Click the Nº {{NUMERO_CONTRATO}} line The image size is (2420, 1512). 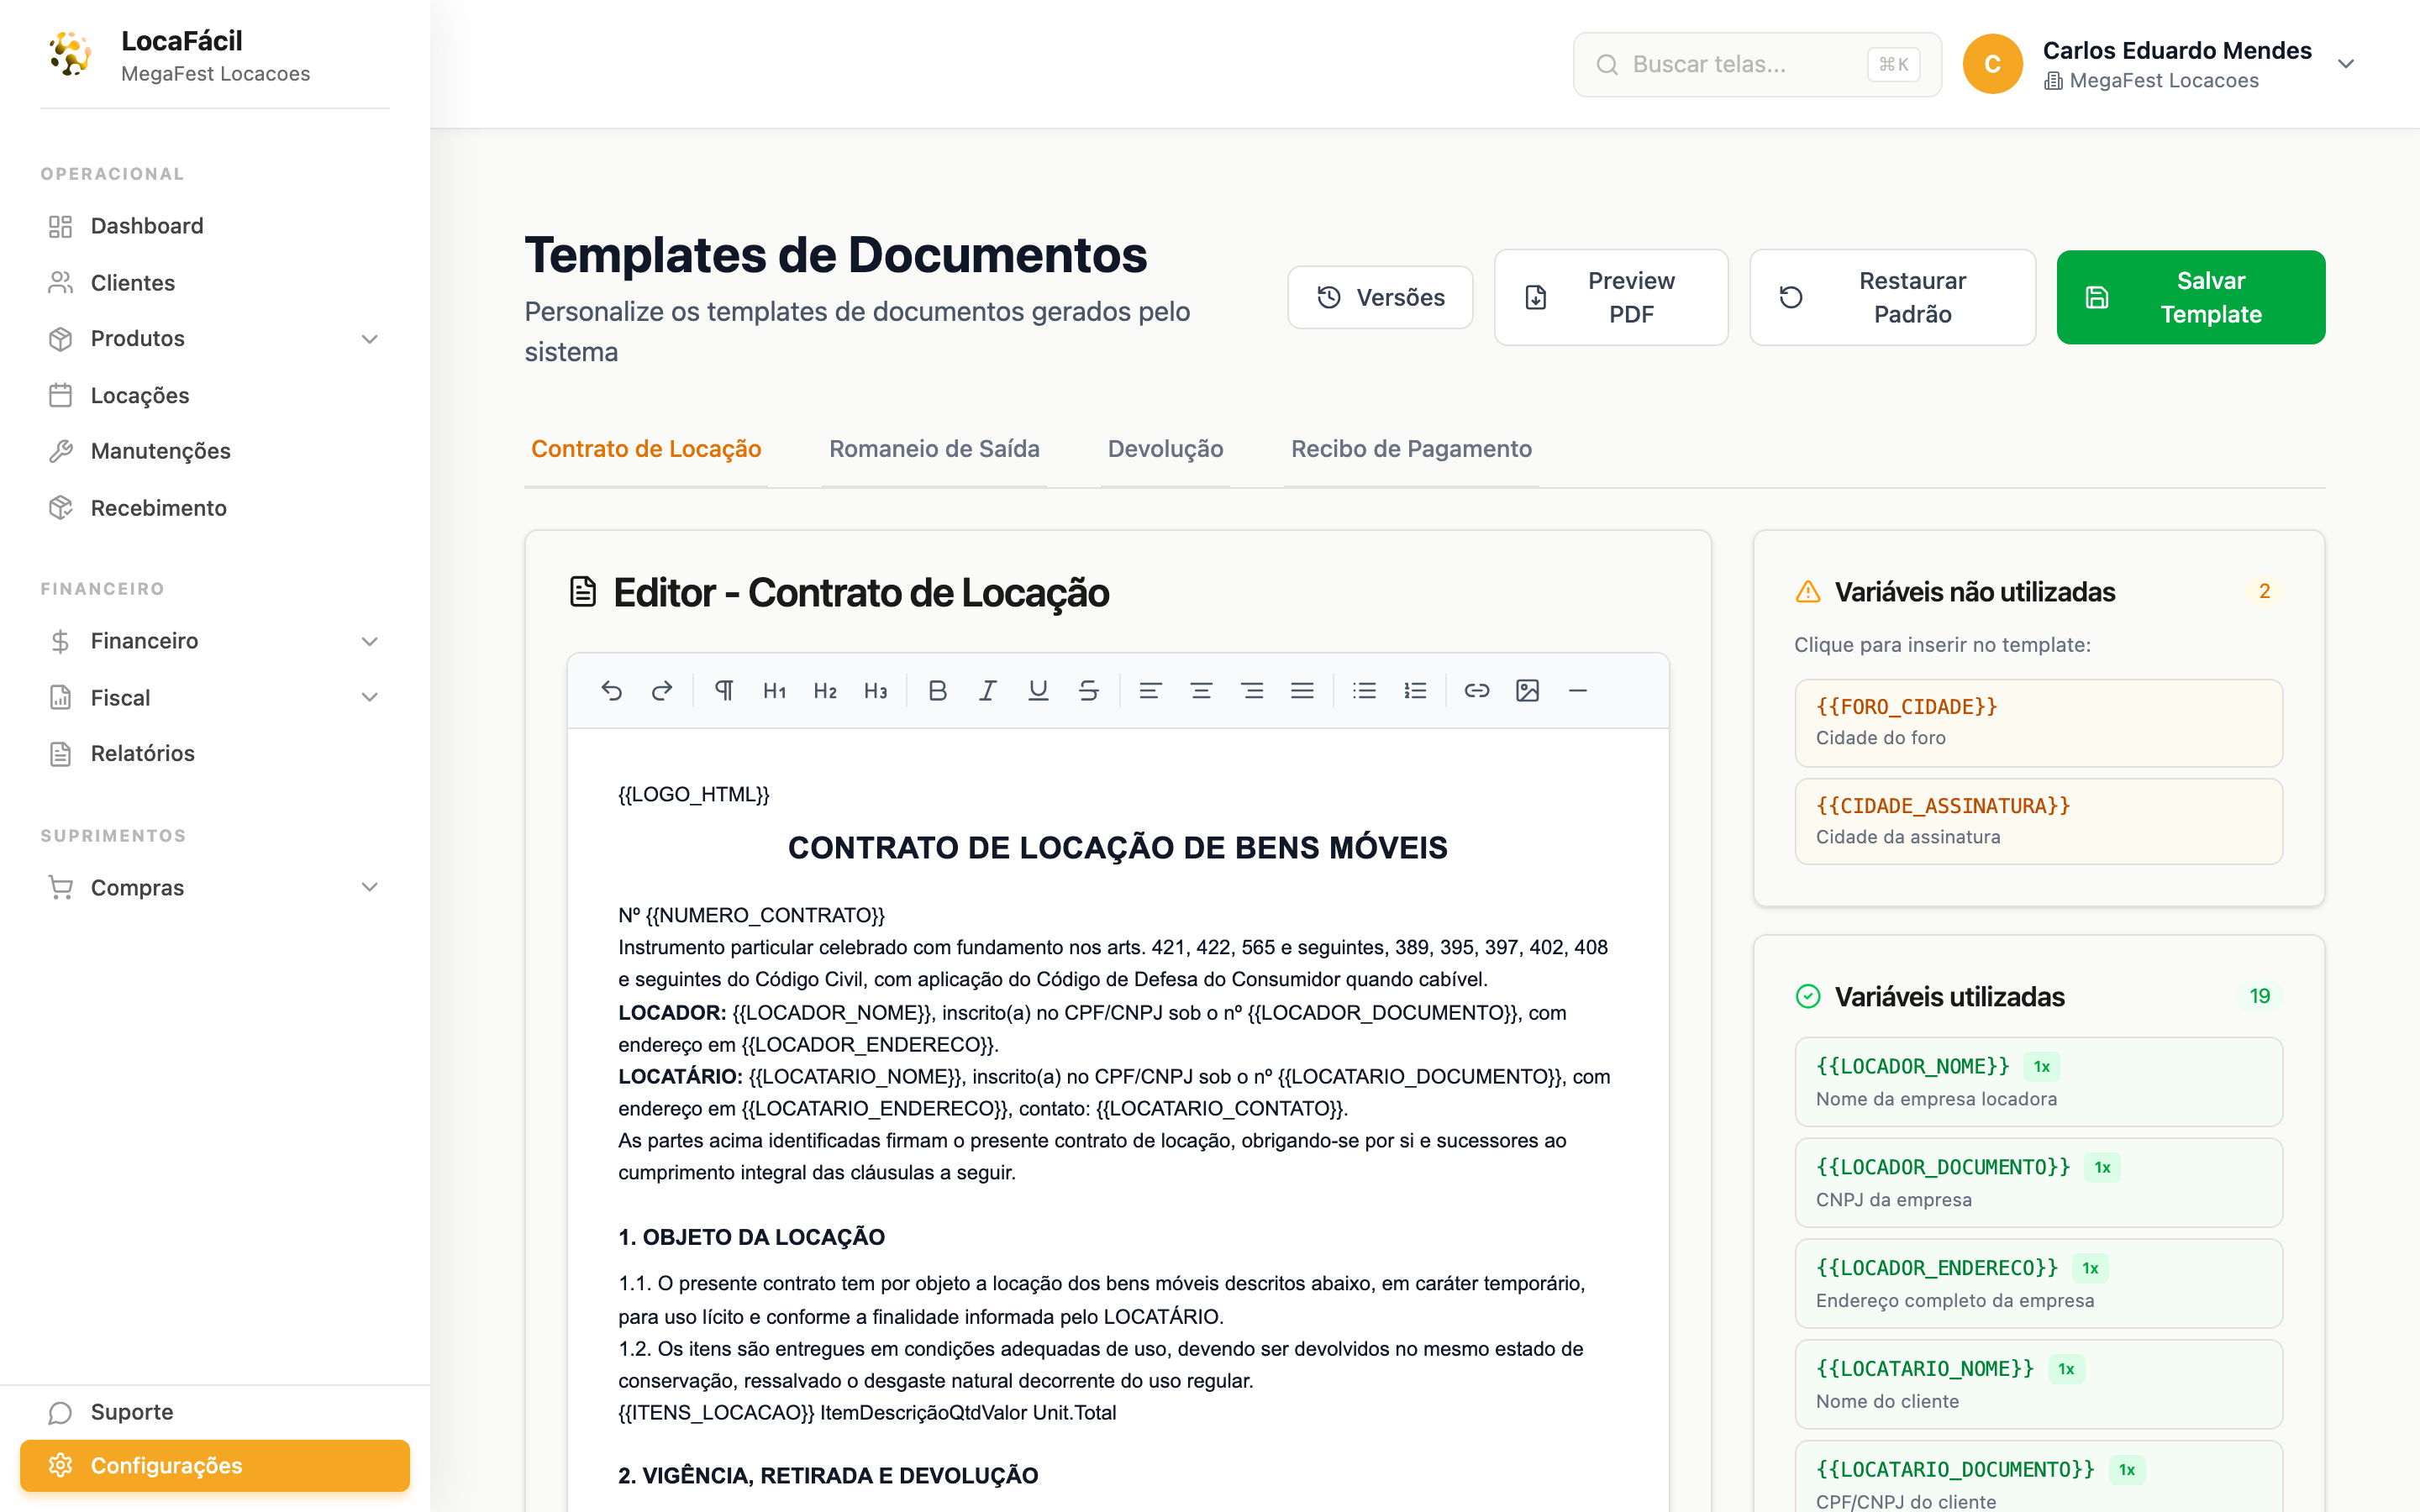751,915
